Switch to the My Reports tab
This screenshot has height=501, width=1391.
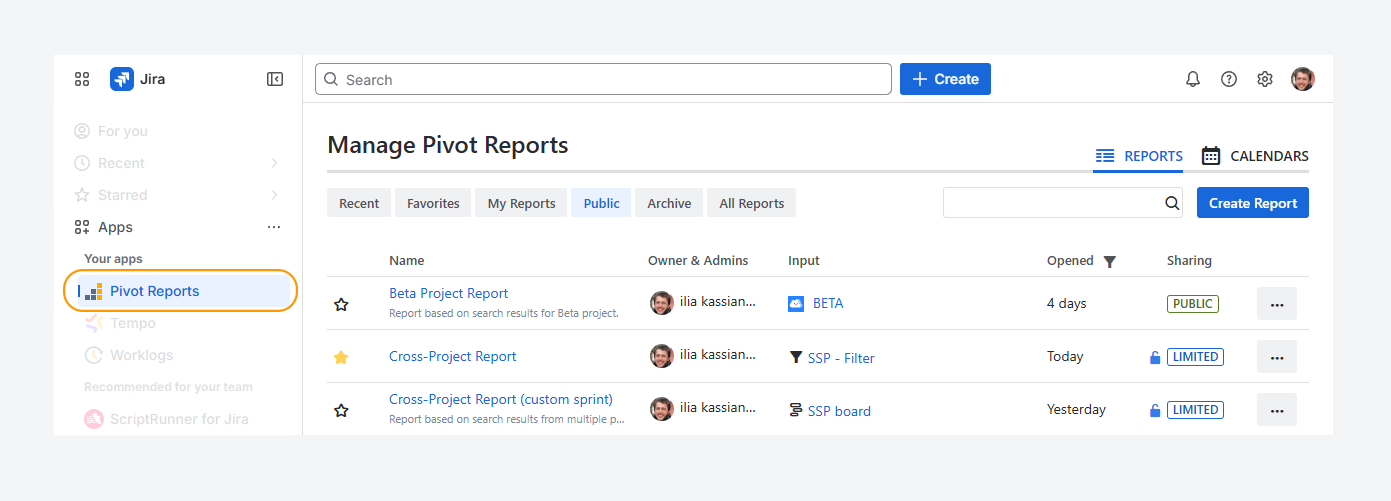tap(521, 203)
